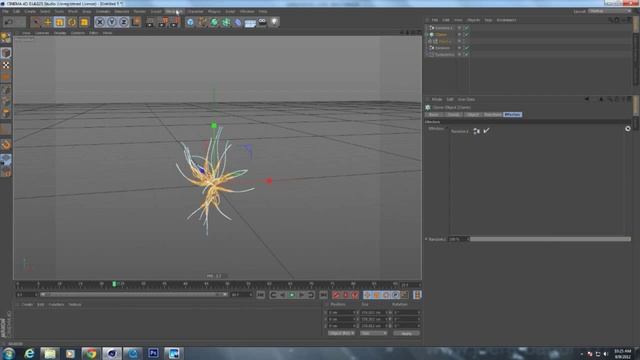Image resolution: width=640 pixels, height=360 pixels.
Task: Open the Window menu in main menu bar
Action: pyautogui.click(x=247, y=11)
